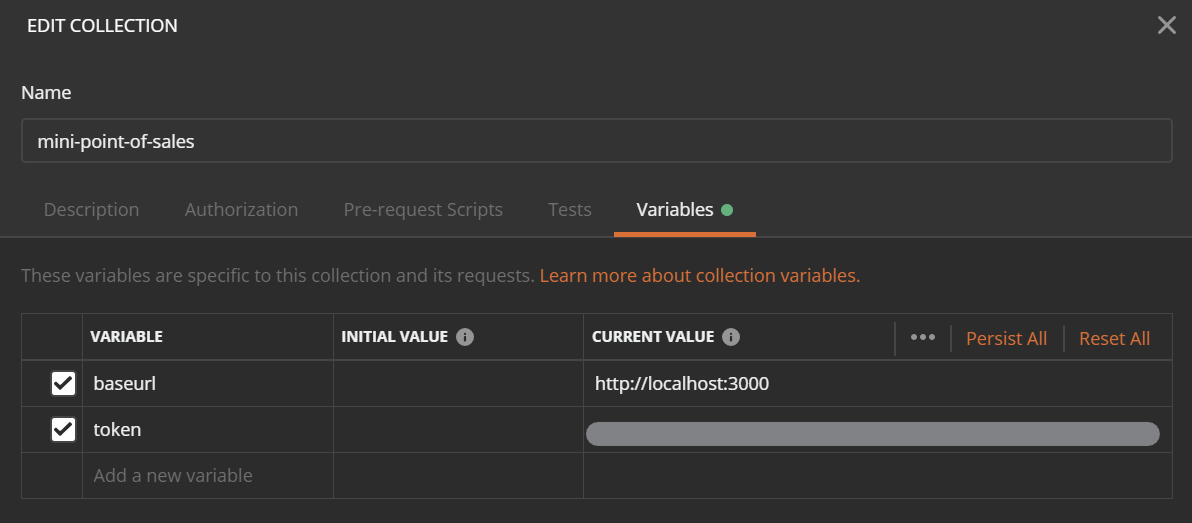
Task: Open Learn more about collection variables link
Action: tap(699, 275)
